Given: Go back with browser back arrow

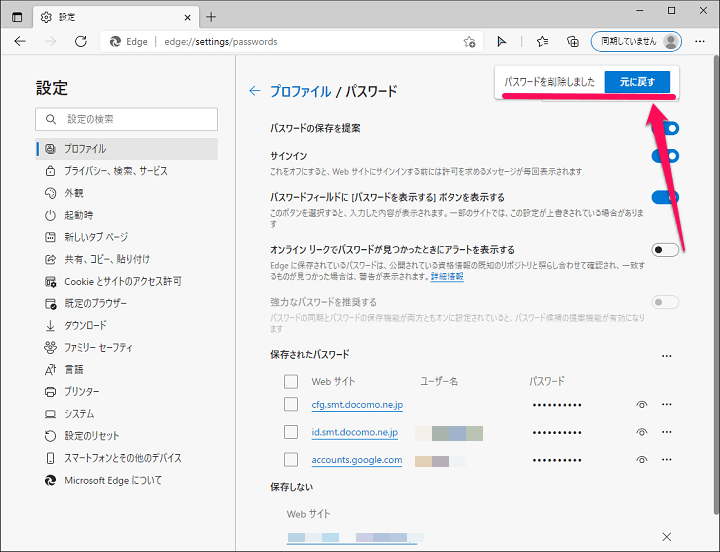Looking at the screenshot, I should (20, 42).
